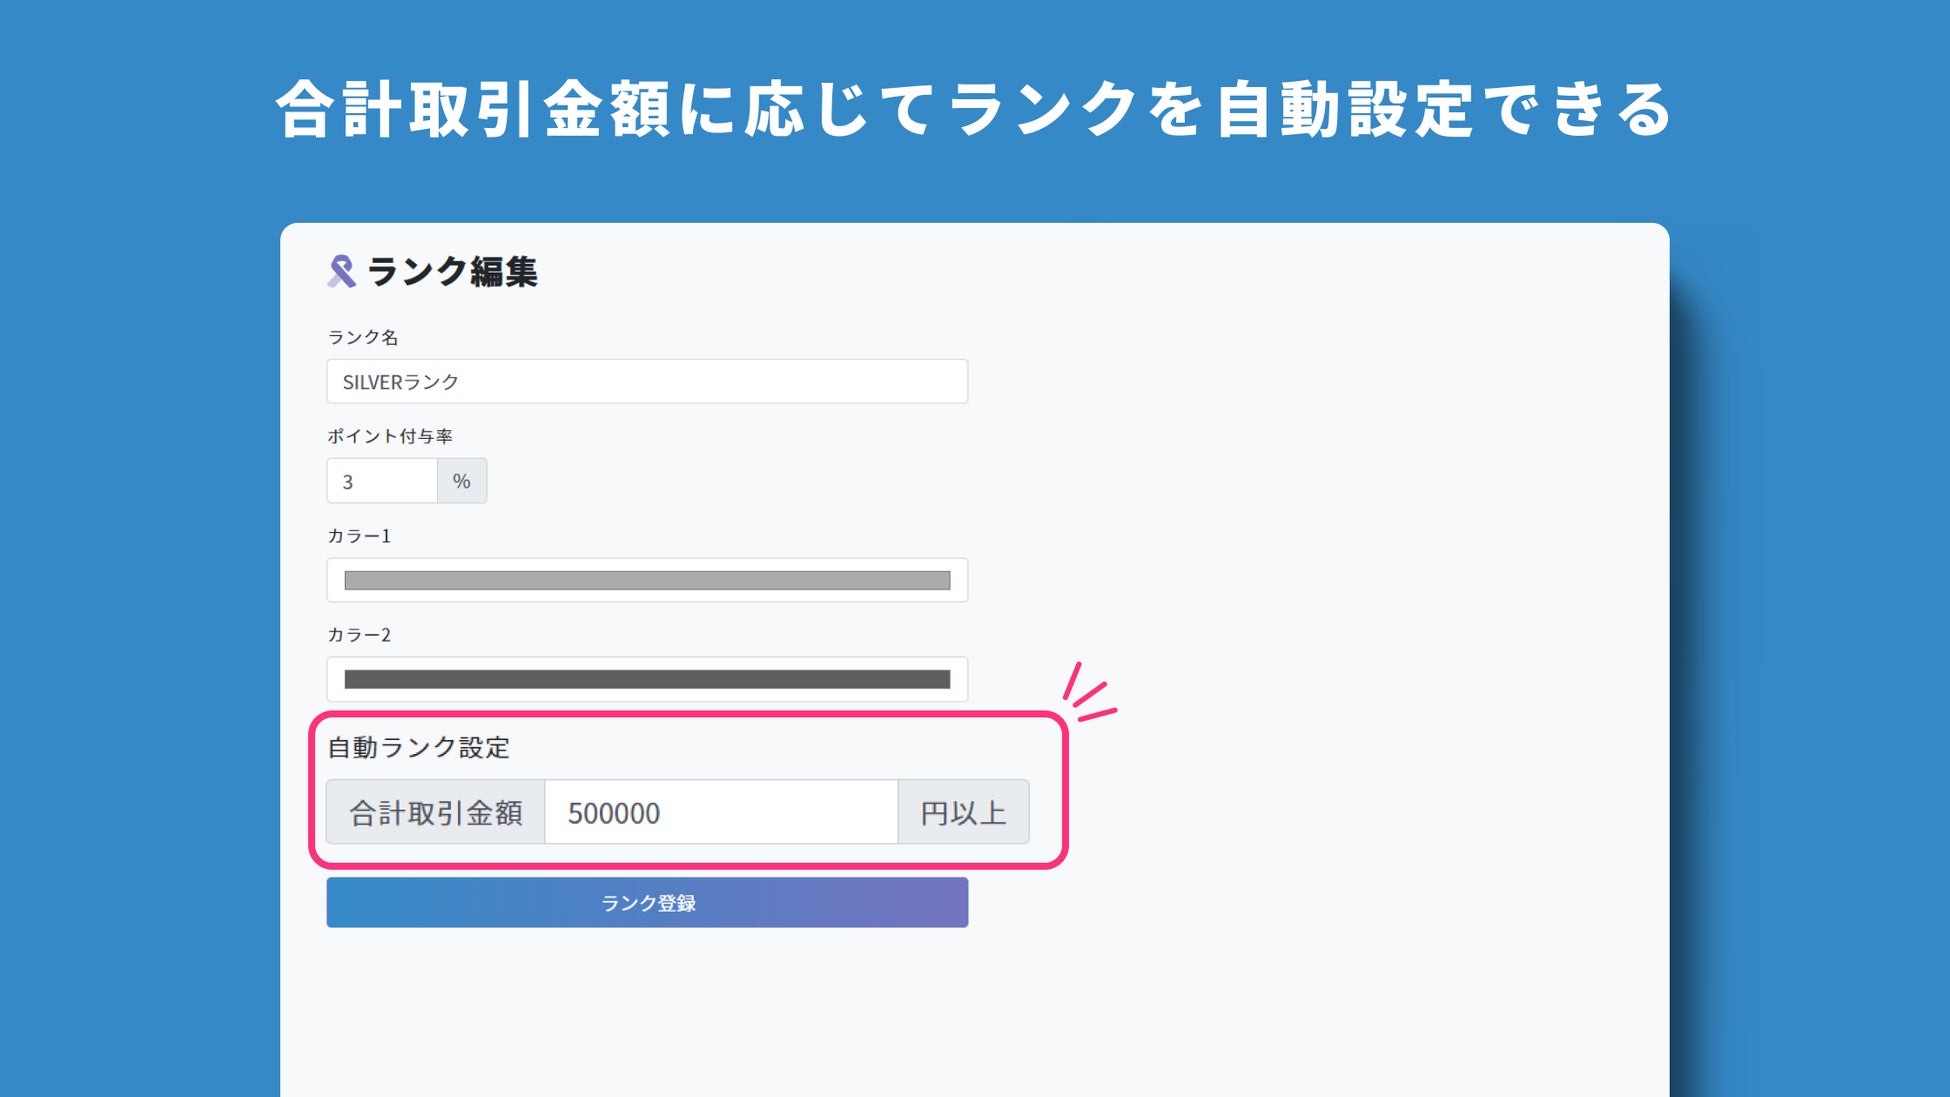1950x1097 pixels.
Task: Focus the amount field showing 500000
Action: 721,813
